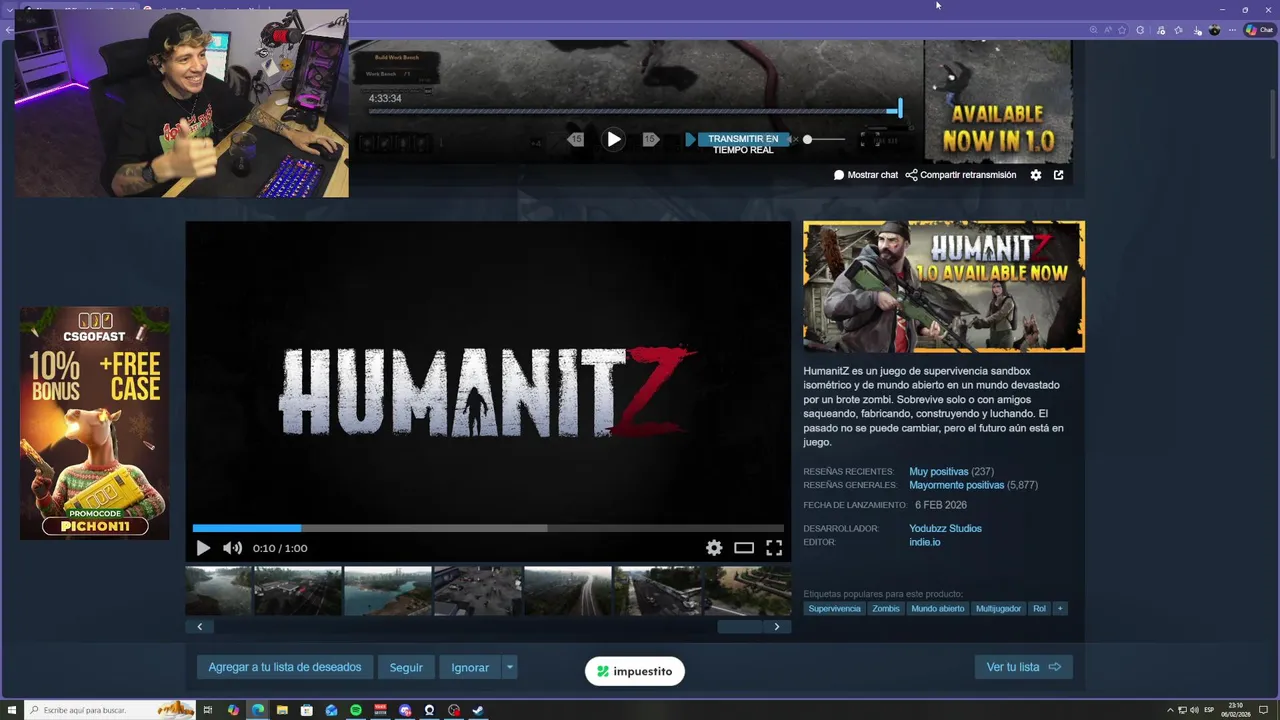The width and height of the screenshot is (1280, 720).
Task: Open Mayormente positivas general reviews link
Action: pyautogui.click(x=957, y=485)
